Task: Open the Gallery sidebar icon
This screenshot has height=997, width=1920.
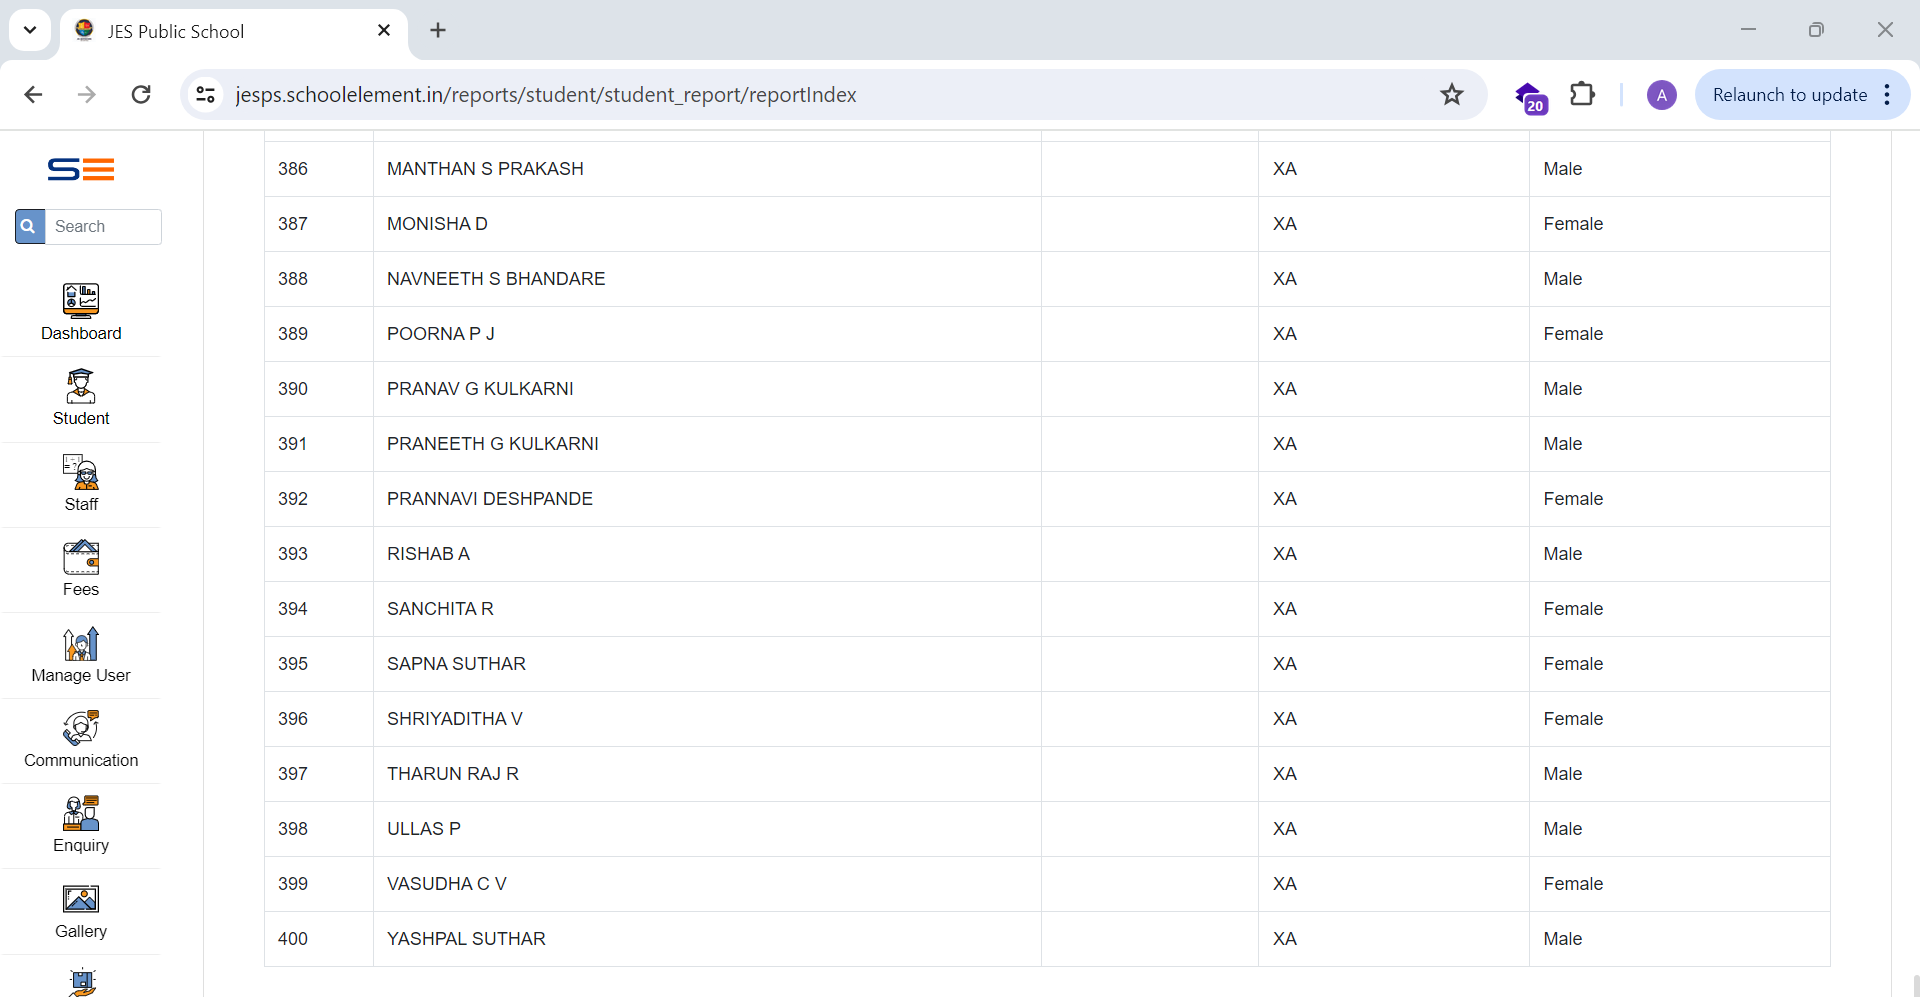Action: (x=81, y=900)
